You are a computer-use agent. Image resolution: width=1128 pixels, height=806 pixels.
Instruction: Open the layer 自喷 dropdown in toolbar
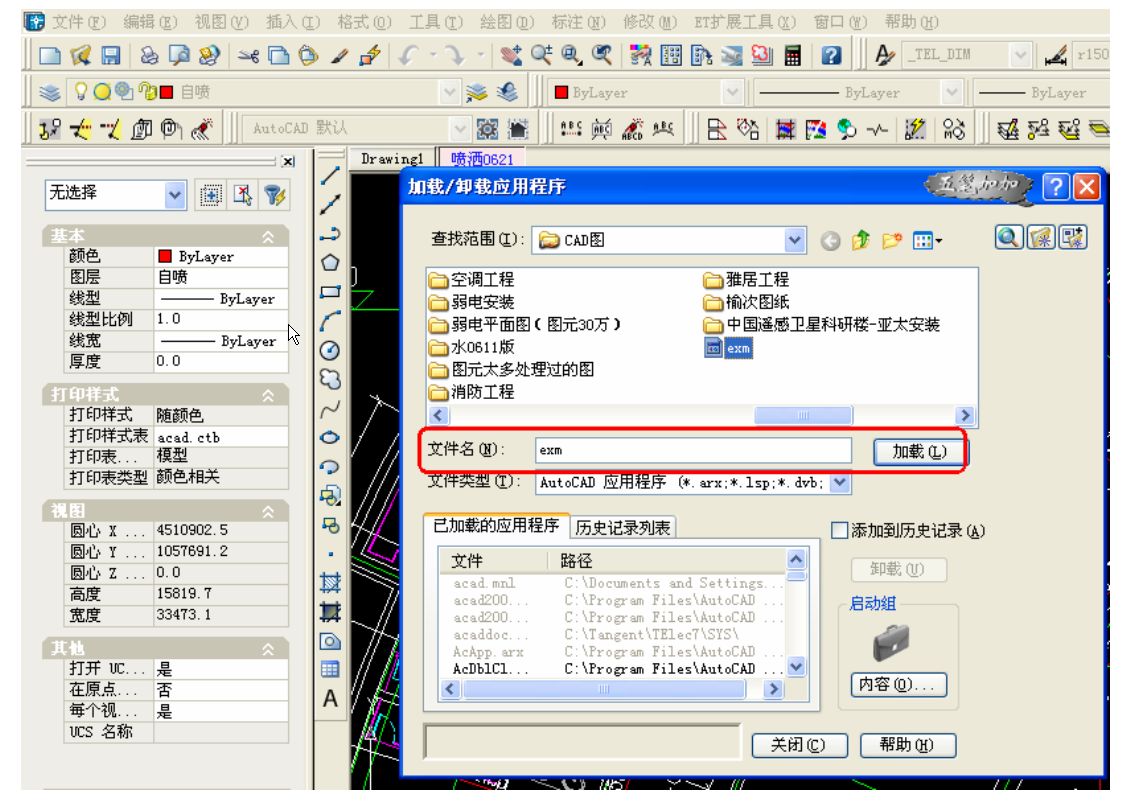pyautogui.click(x=449, y=92)
